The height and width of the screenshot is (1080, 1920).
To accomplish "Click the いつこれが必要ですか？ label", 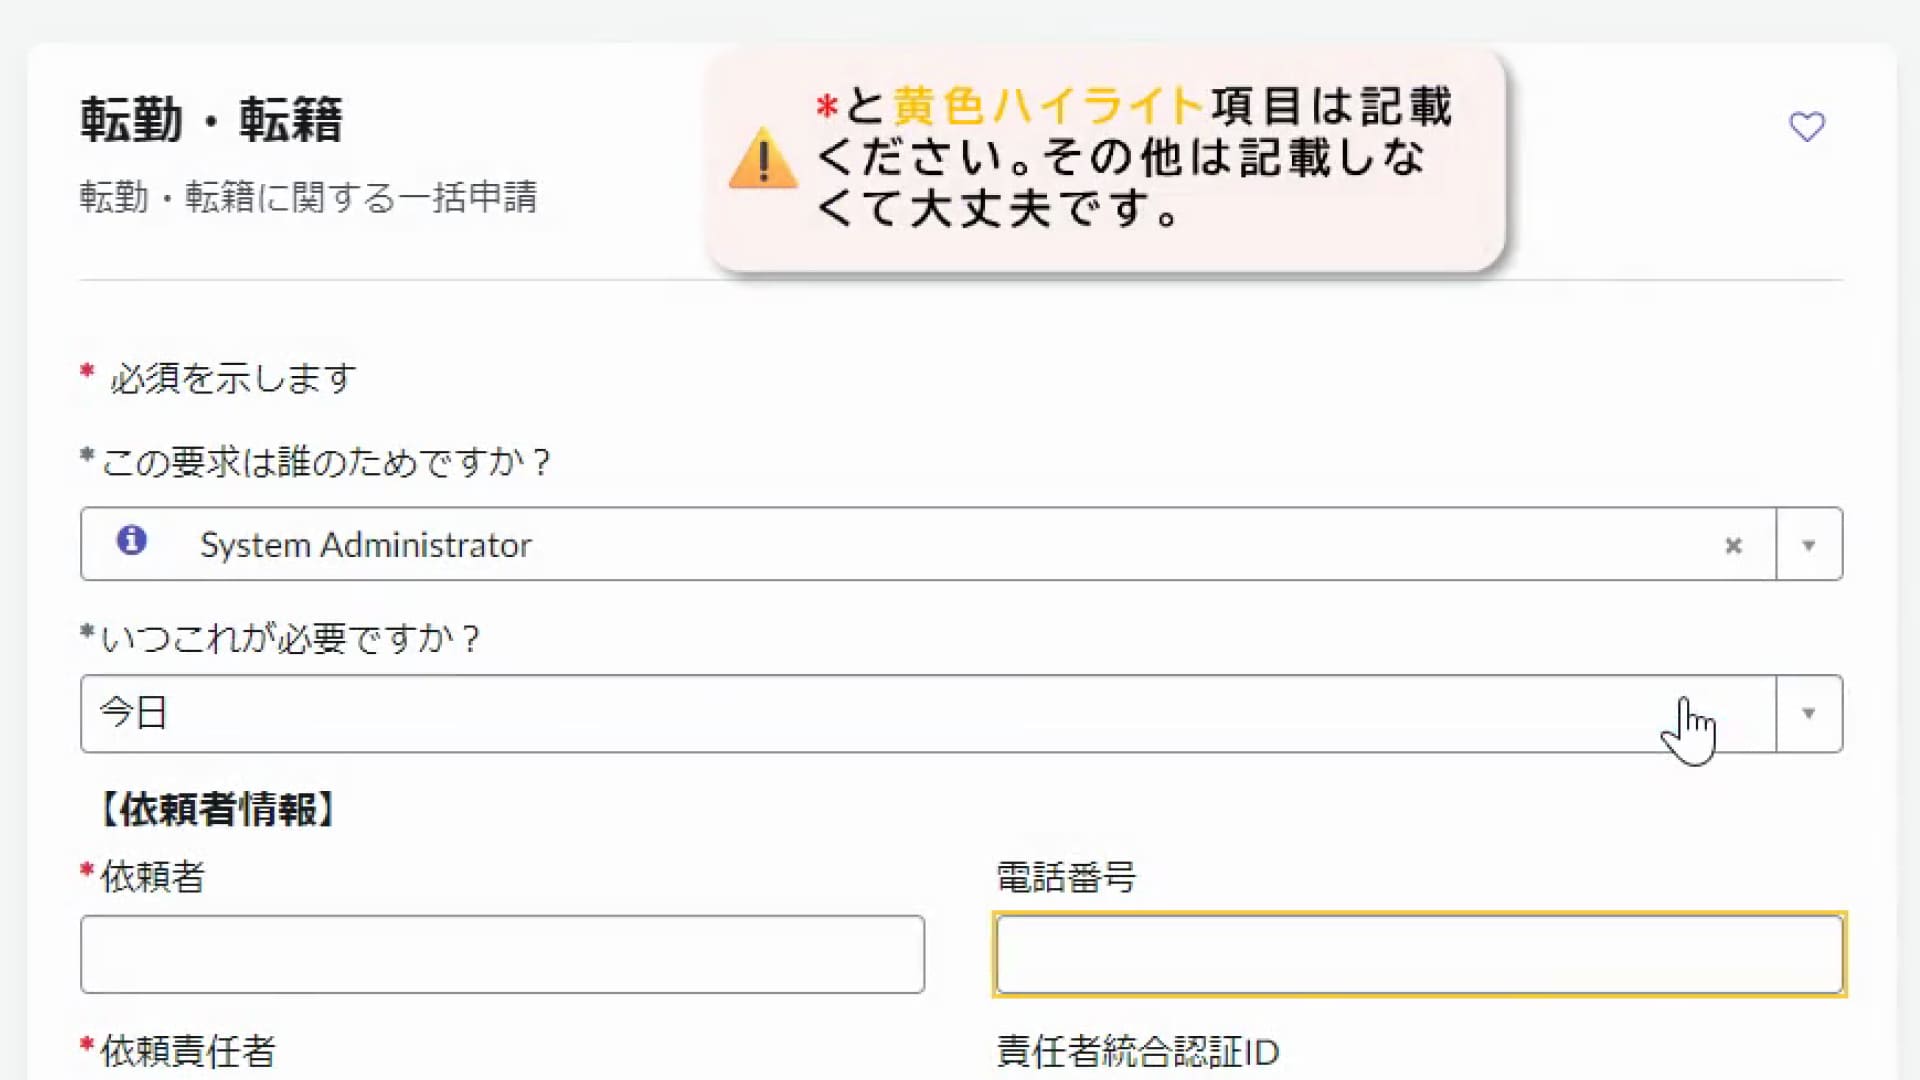I will [x=290, y=638].
